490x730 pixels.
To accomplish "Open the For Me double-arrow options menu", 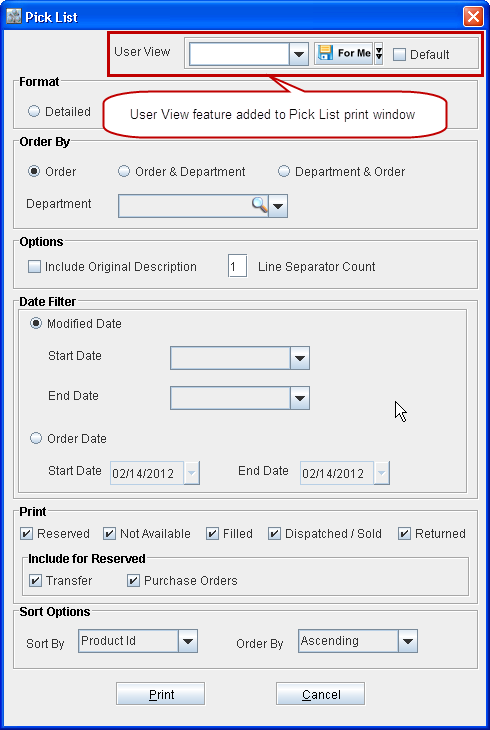I will point(379,54).
